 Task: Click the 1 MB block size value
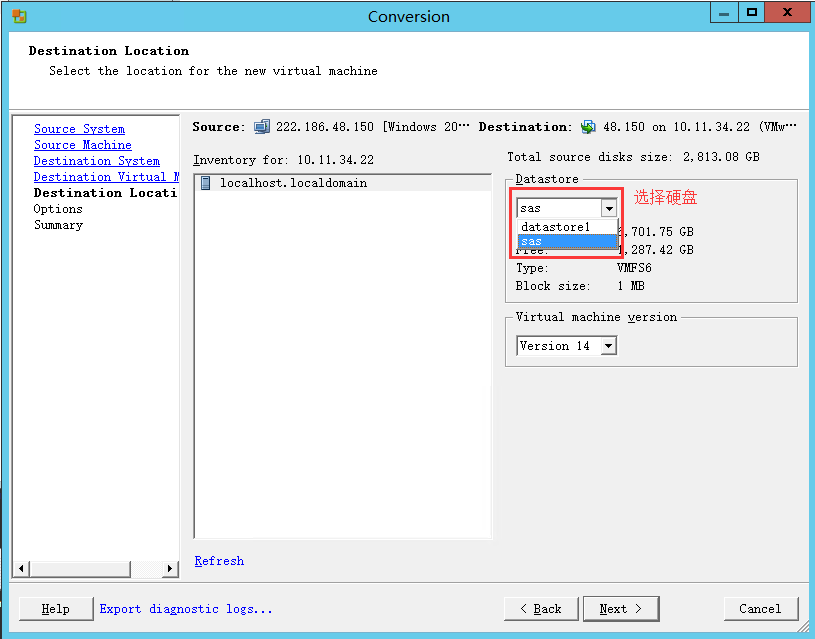point(631,286)
